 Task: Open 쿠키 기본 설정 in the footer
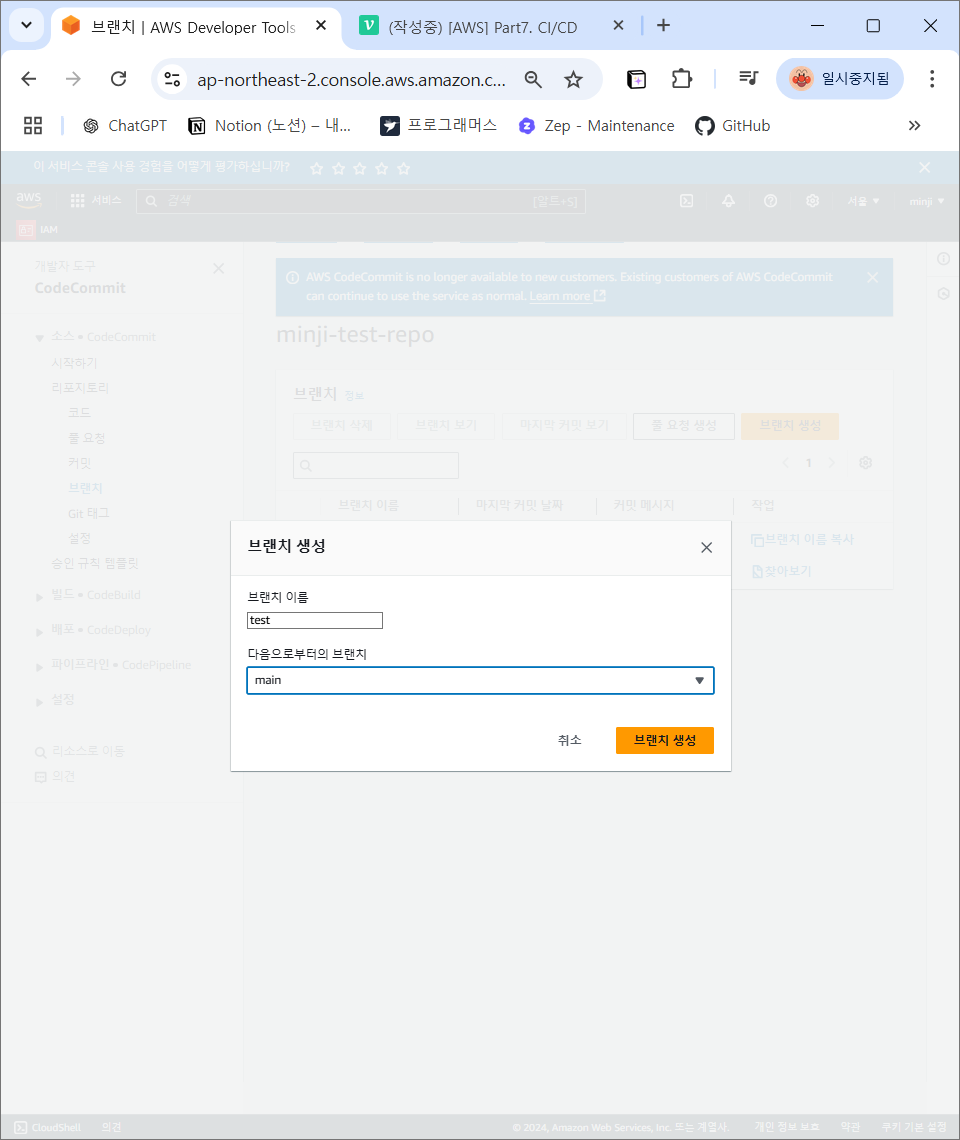click(x=914, y=1127)
